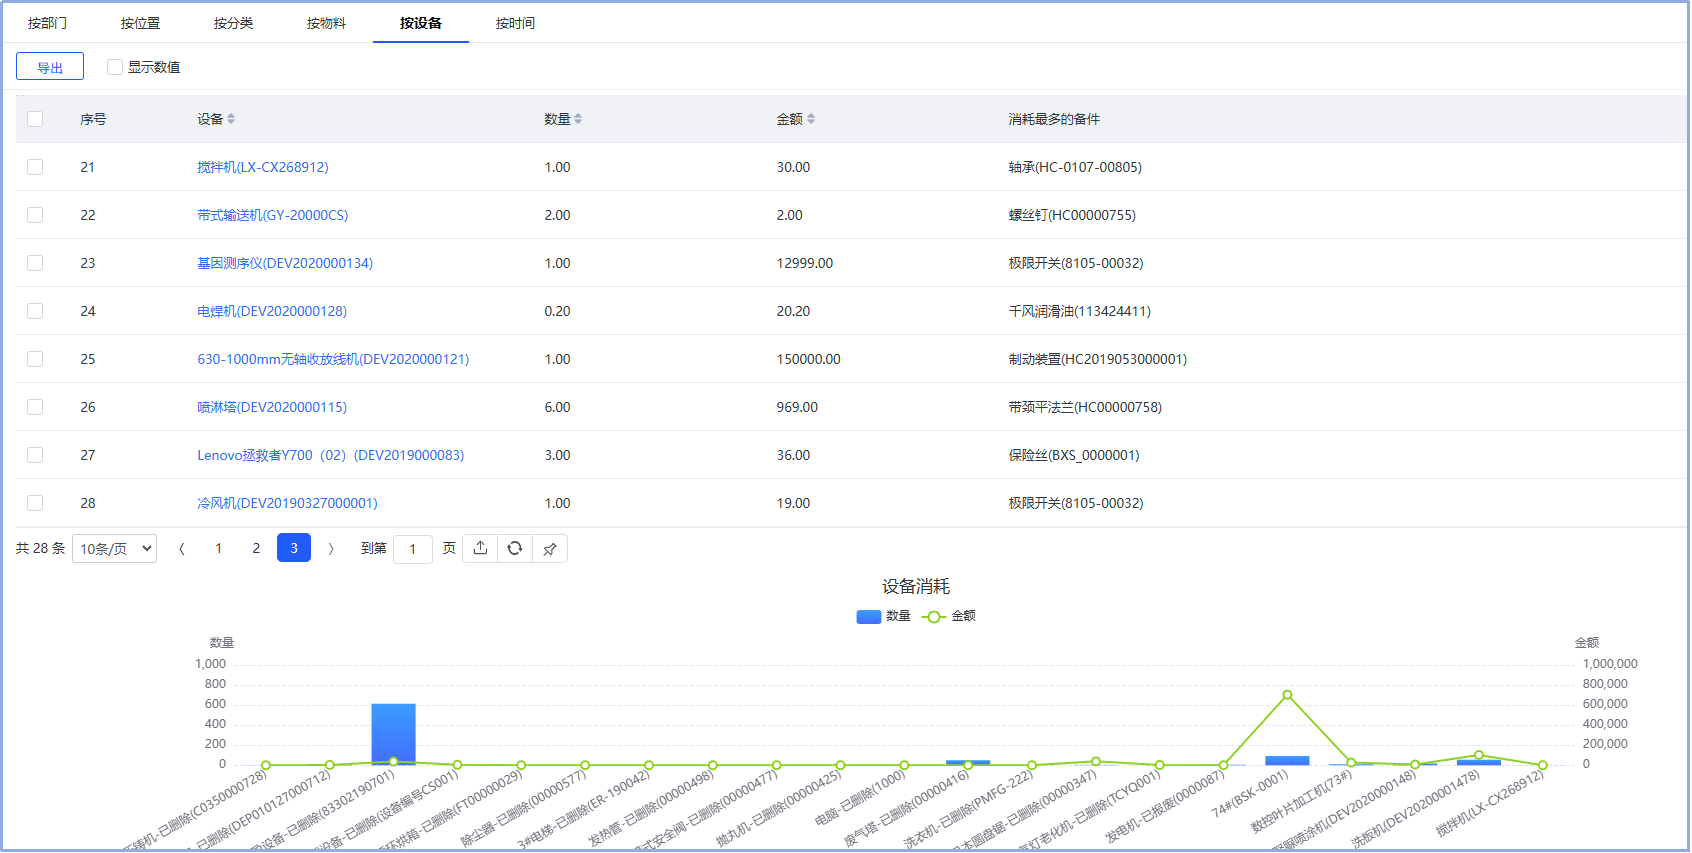Toggle the blue 数量 legend swatch
1692x853 pixels.
pos(868,616)
